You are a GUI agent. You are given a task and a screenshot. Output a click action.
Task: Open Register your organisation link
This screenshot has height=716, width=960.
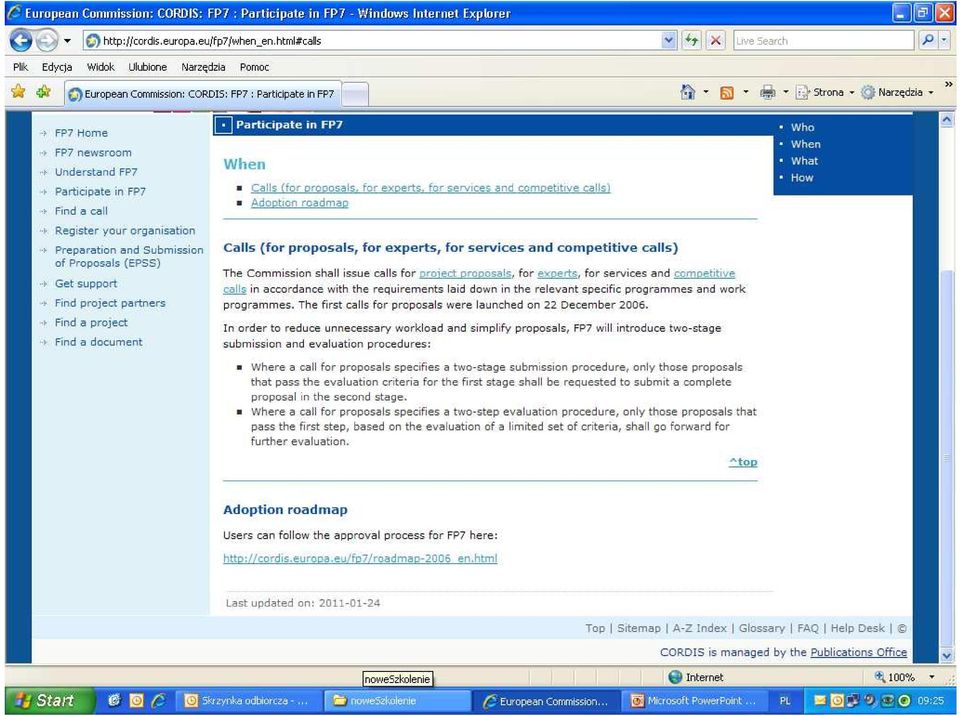click(125, 231)
